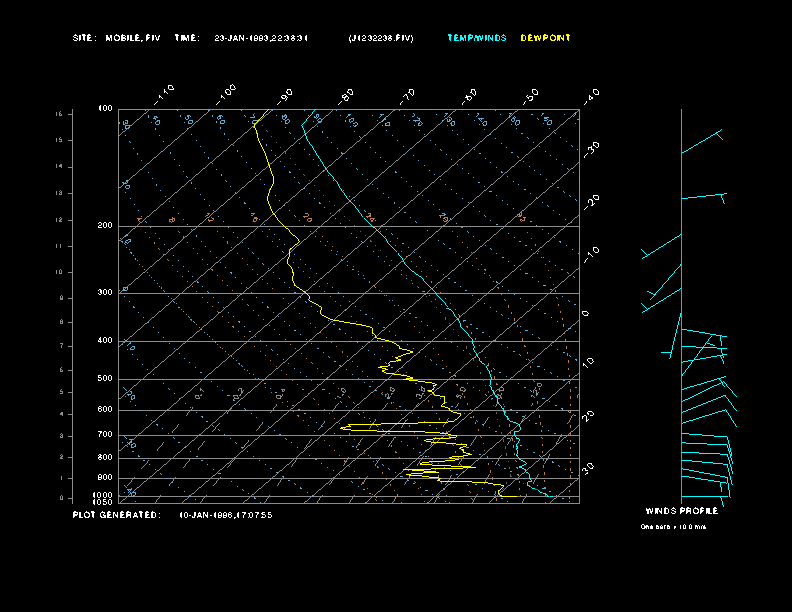Click the -80 temperature axis label
Viewport: 792px width, 612px height.
coord(345,96)
